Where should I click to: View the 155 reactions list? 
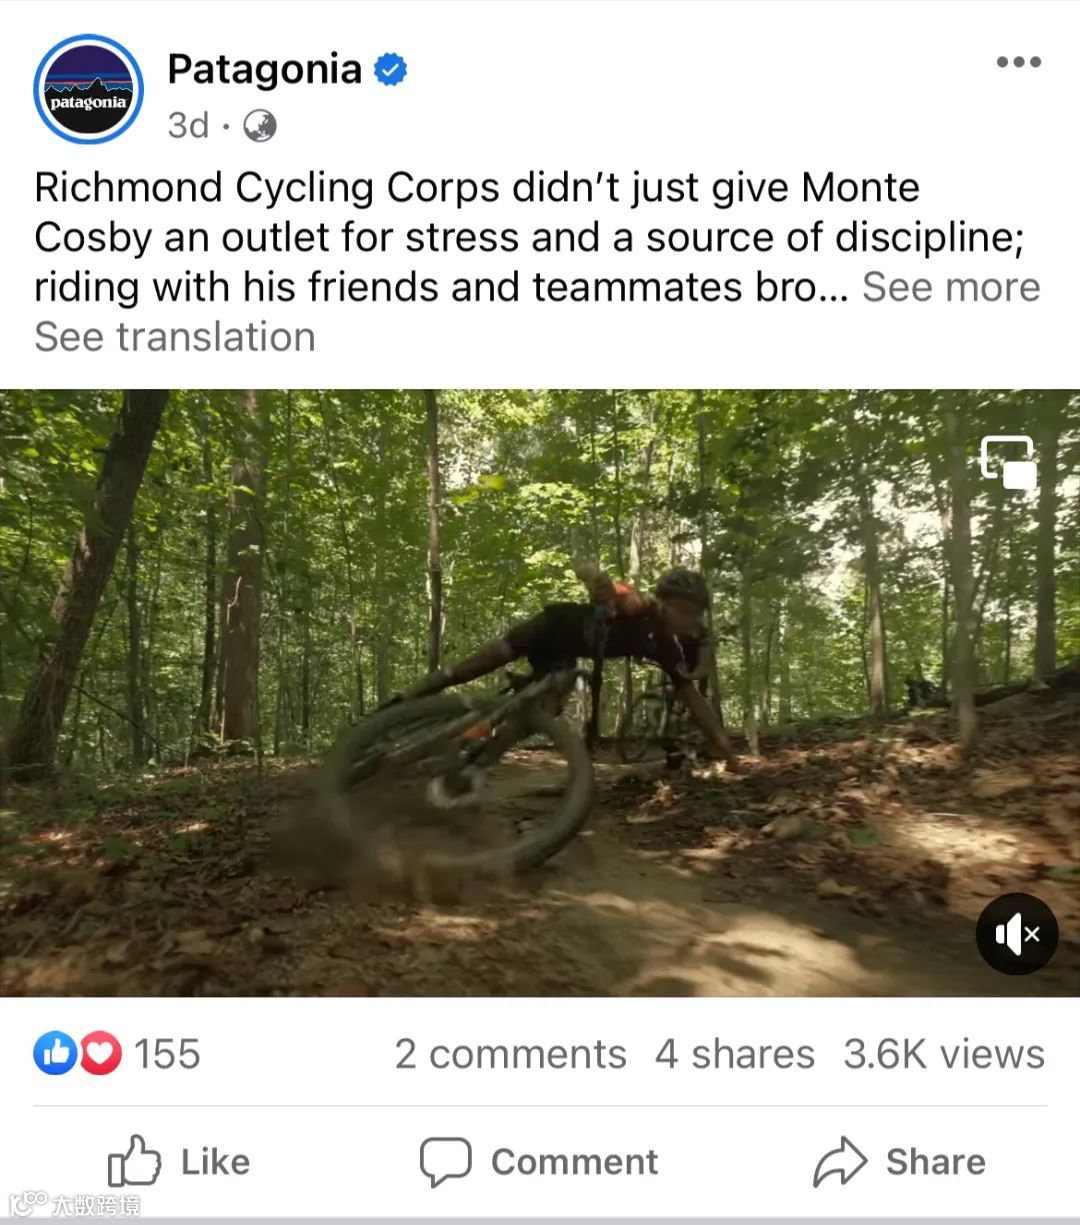click(167, 1054)
